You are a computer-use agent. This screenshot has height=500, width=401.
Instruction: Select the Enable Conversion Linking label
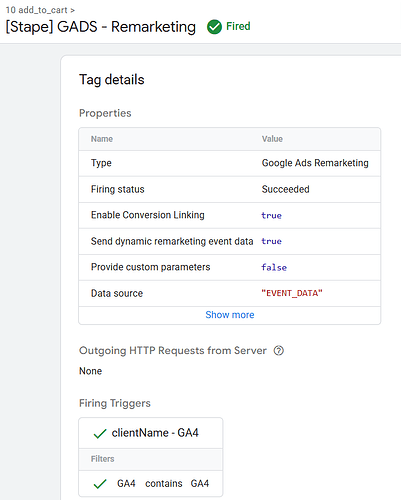(148, 215)
